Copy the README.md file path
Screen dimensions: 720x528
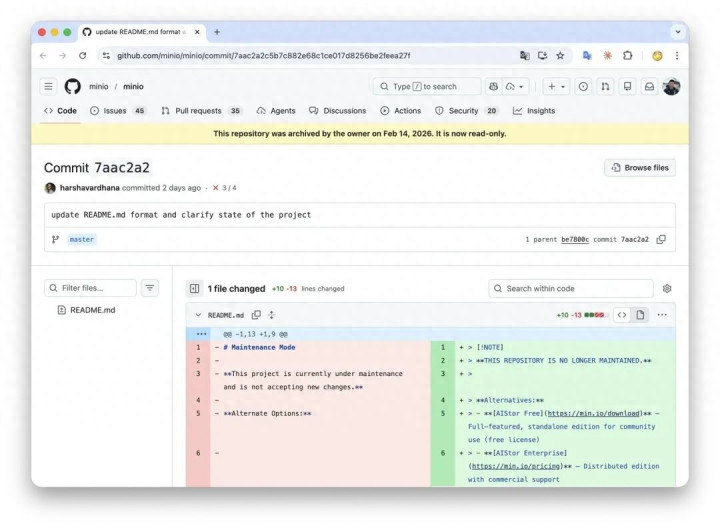(256, 315)
